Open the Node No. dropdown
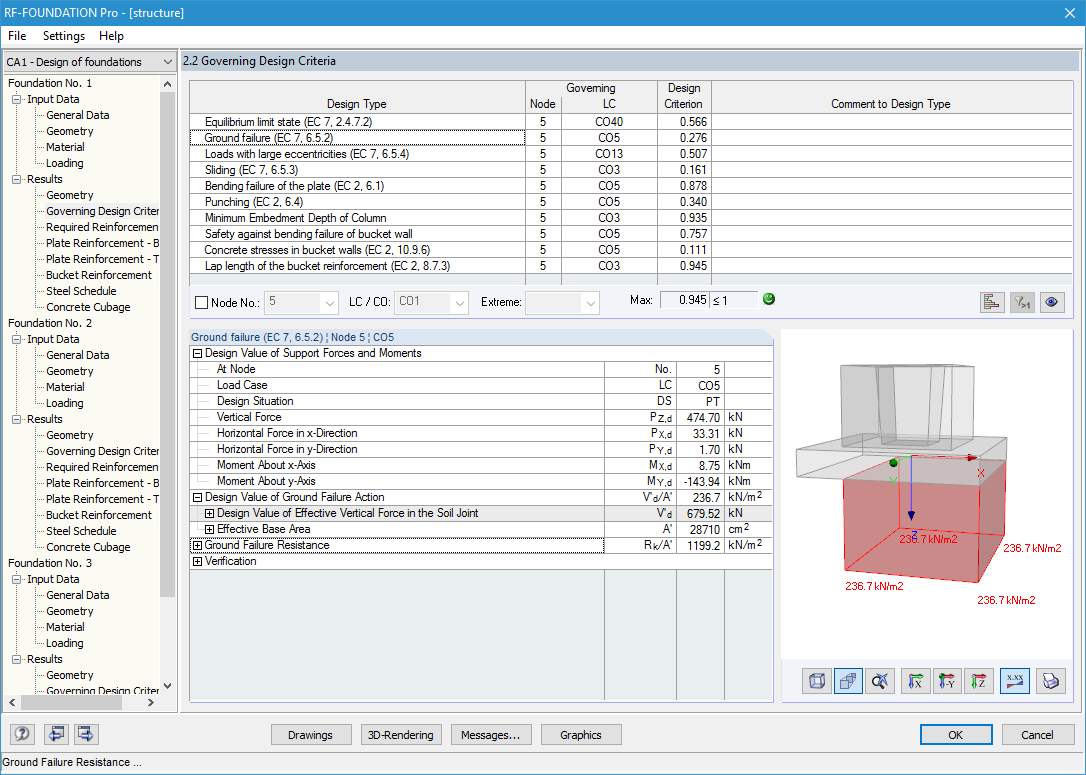1086x775 pixels. [330, 303]
